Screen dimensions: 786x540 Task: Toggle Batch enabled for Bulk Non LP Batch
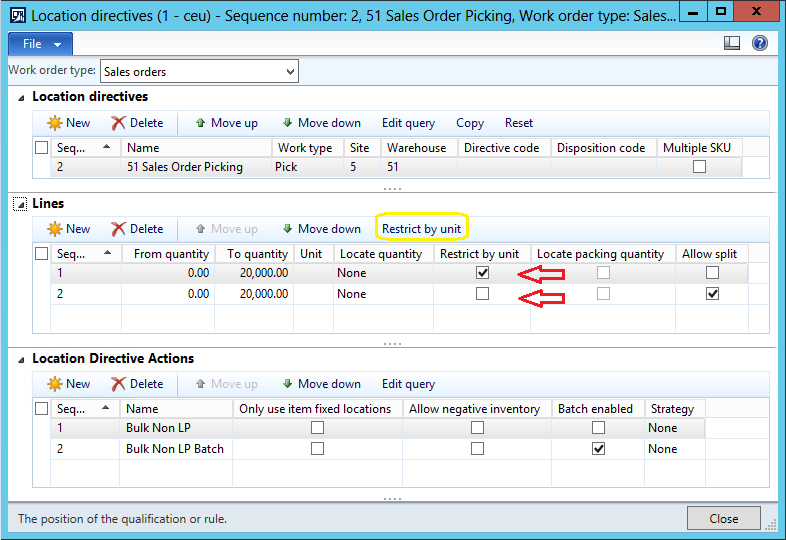click(598, 449)
